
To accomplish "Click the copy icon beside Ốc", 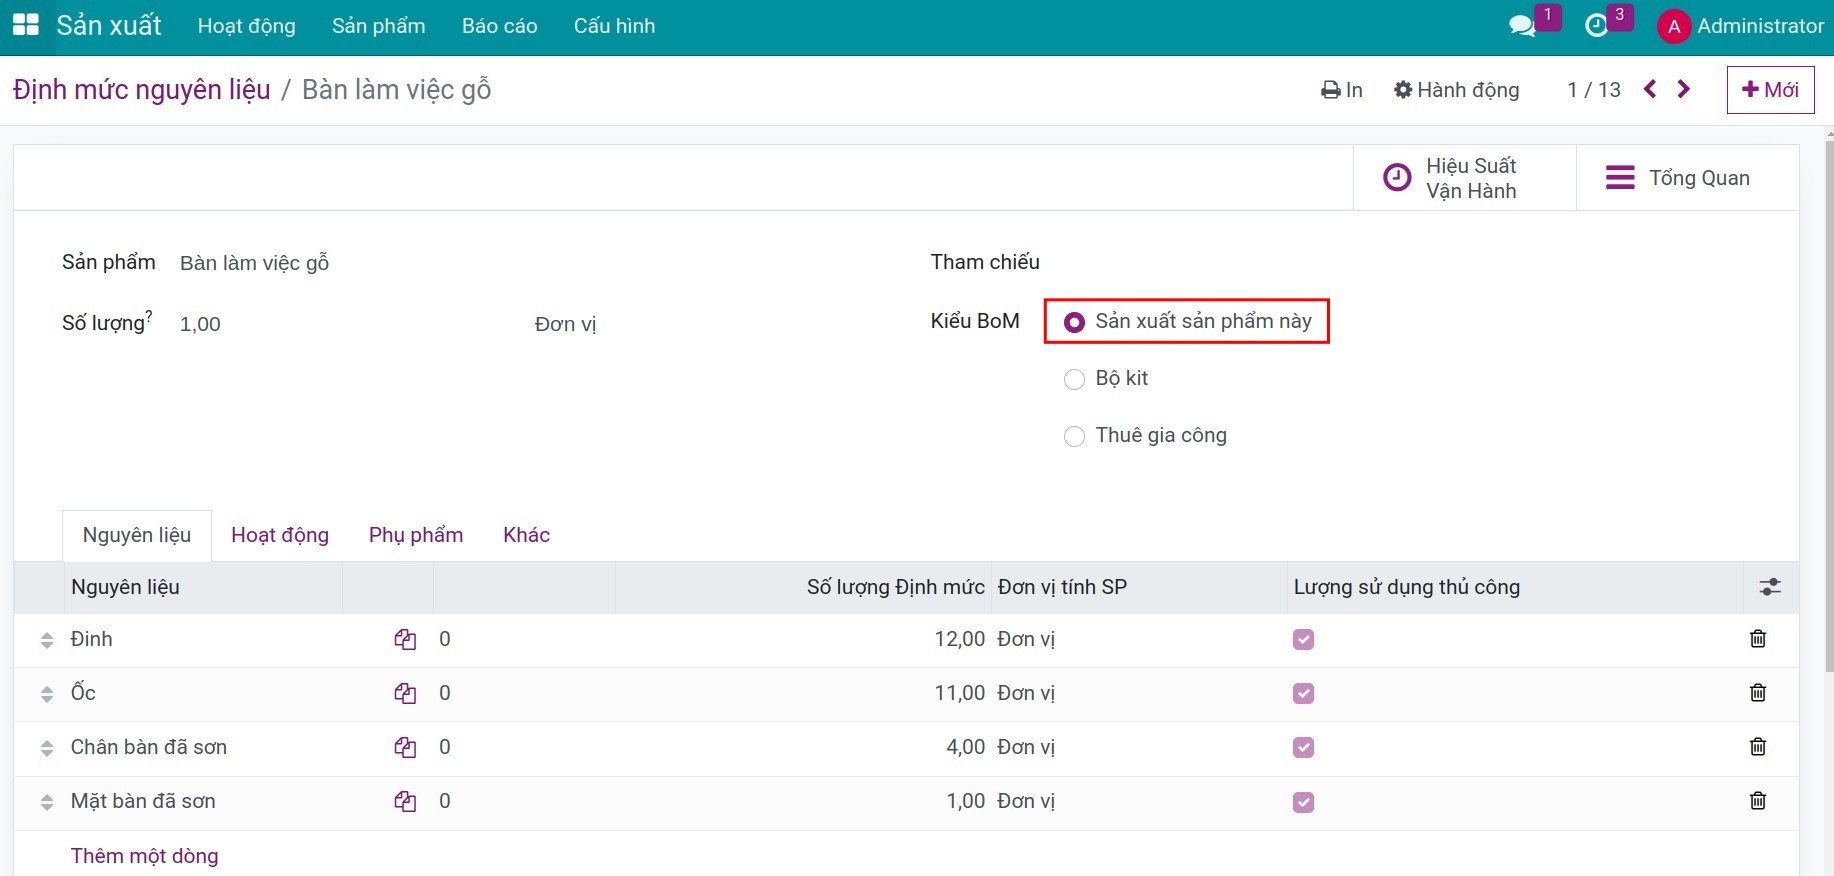I will coord(405,693).
